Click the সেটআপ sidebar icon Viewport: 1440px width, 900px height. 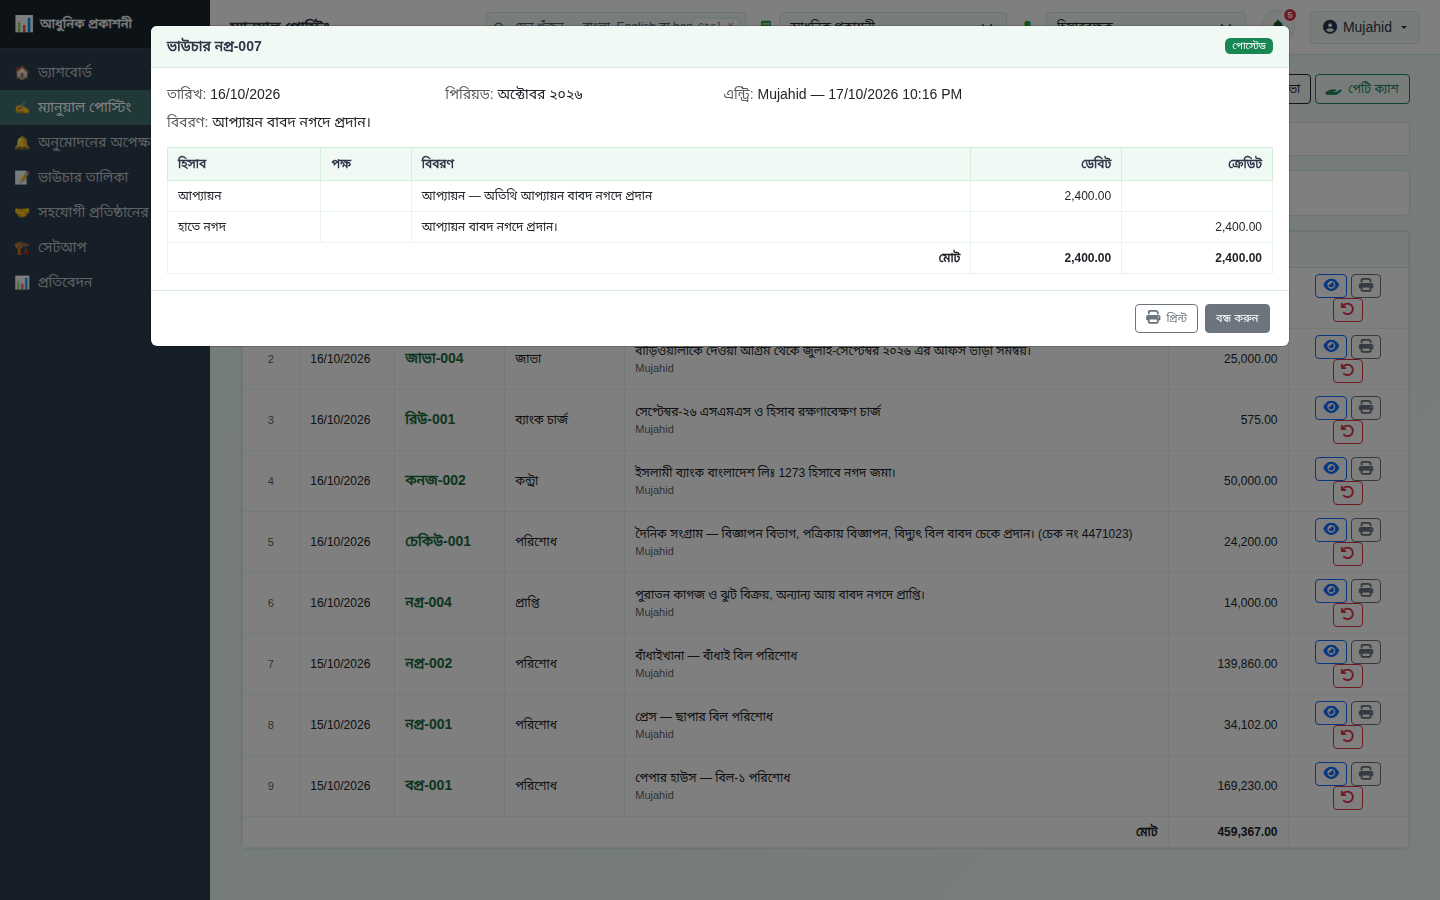[22, 248]
